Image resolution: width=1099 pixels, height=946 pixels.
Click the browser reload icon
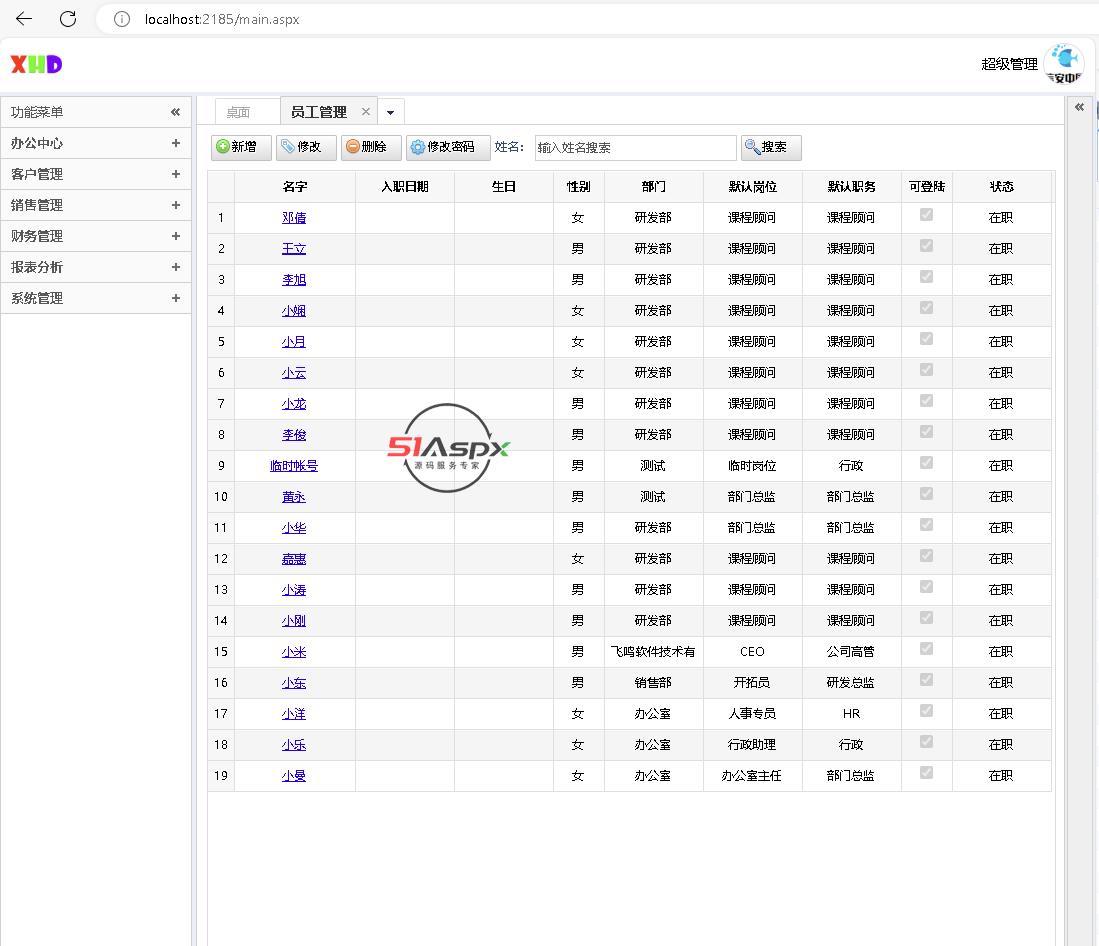coord(68,19)
